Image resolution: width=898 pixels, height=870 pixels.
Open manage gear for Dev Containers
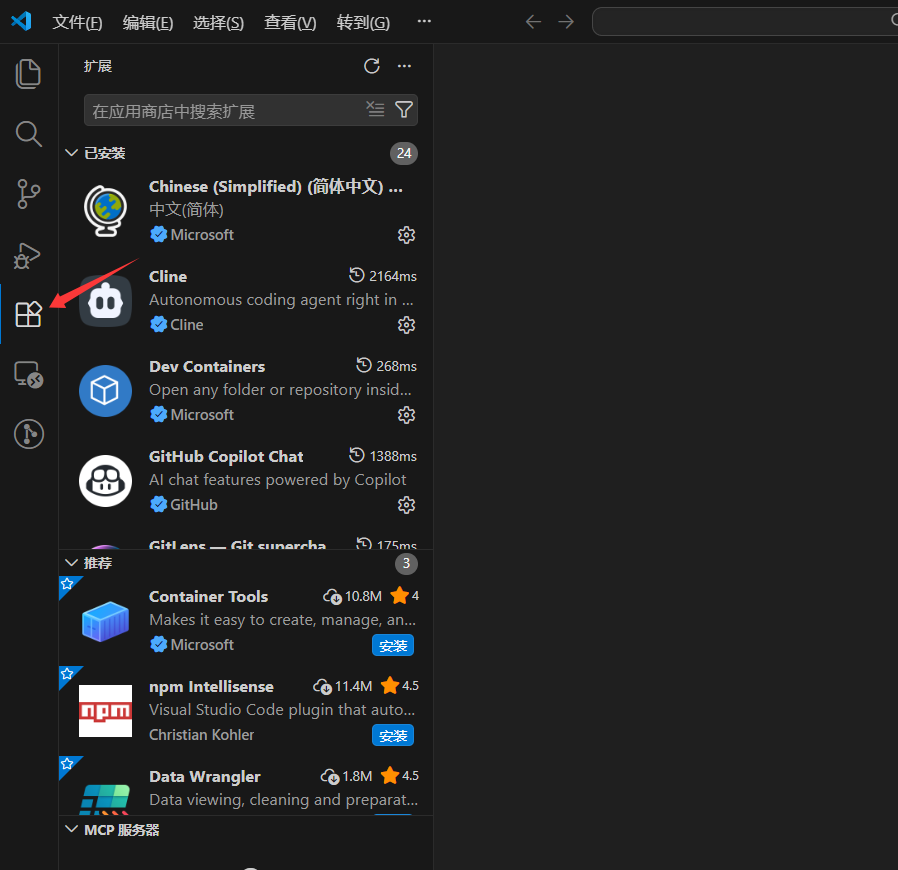click(406, 415)
